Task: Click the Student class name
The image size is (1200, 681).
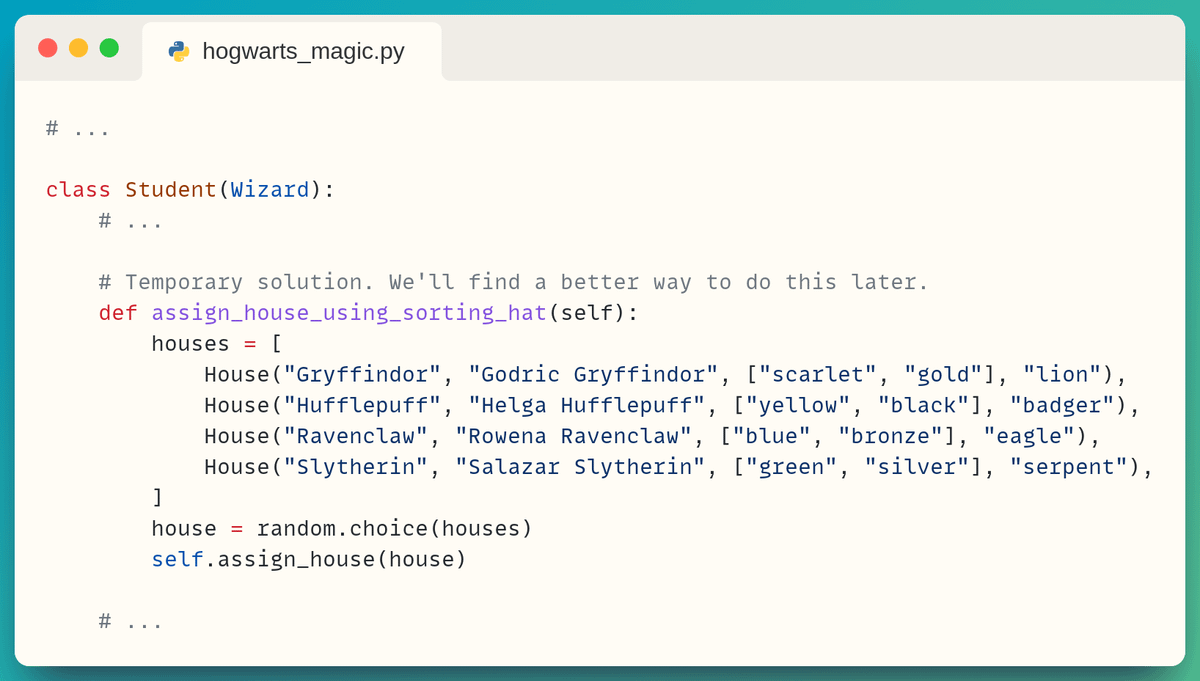Action: pos(171,190)
